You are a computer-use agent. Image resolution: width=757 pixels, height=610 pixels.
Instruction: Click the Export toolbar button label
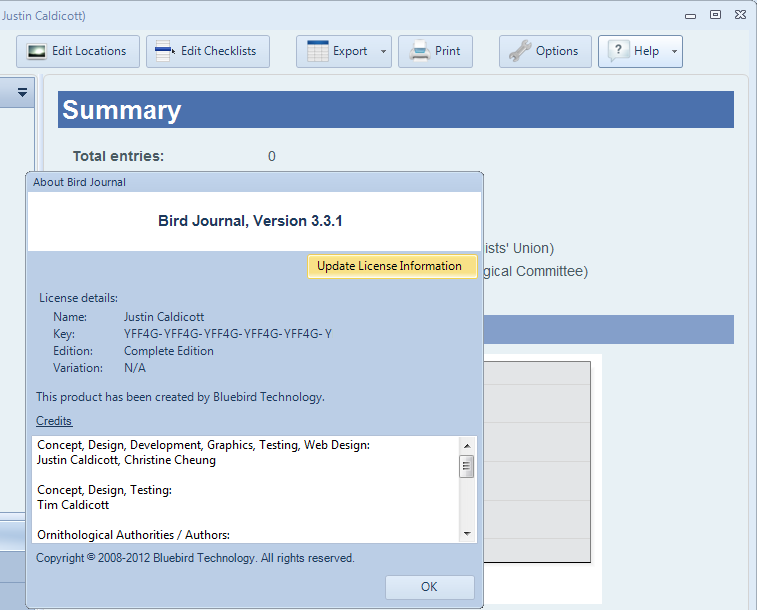[x=350, y=51]
